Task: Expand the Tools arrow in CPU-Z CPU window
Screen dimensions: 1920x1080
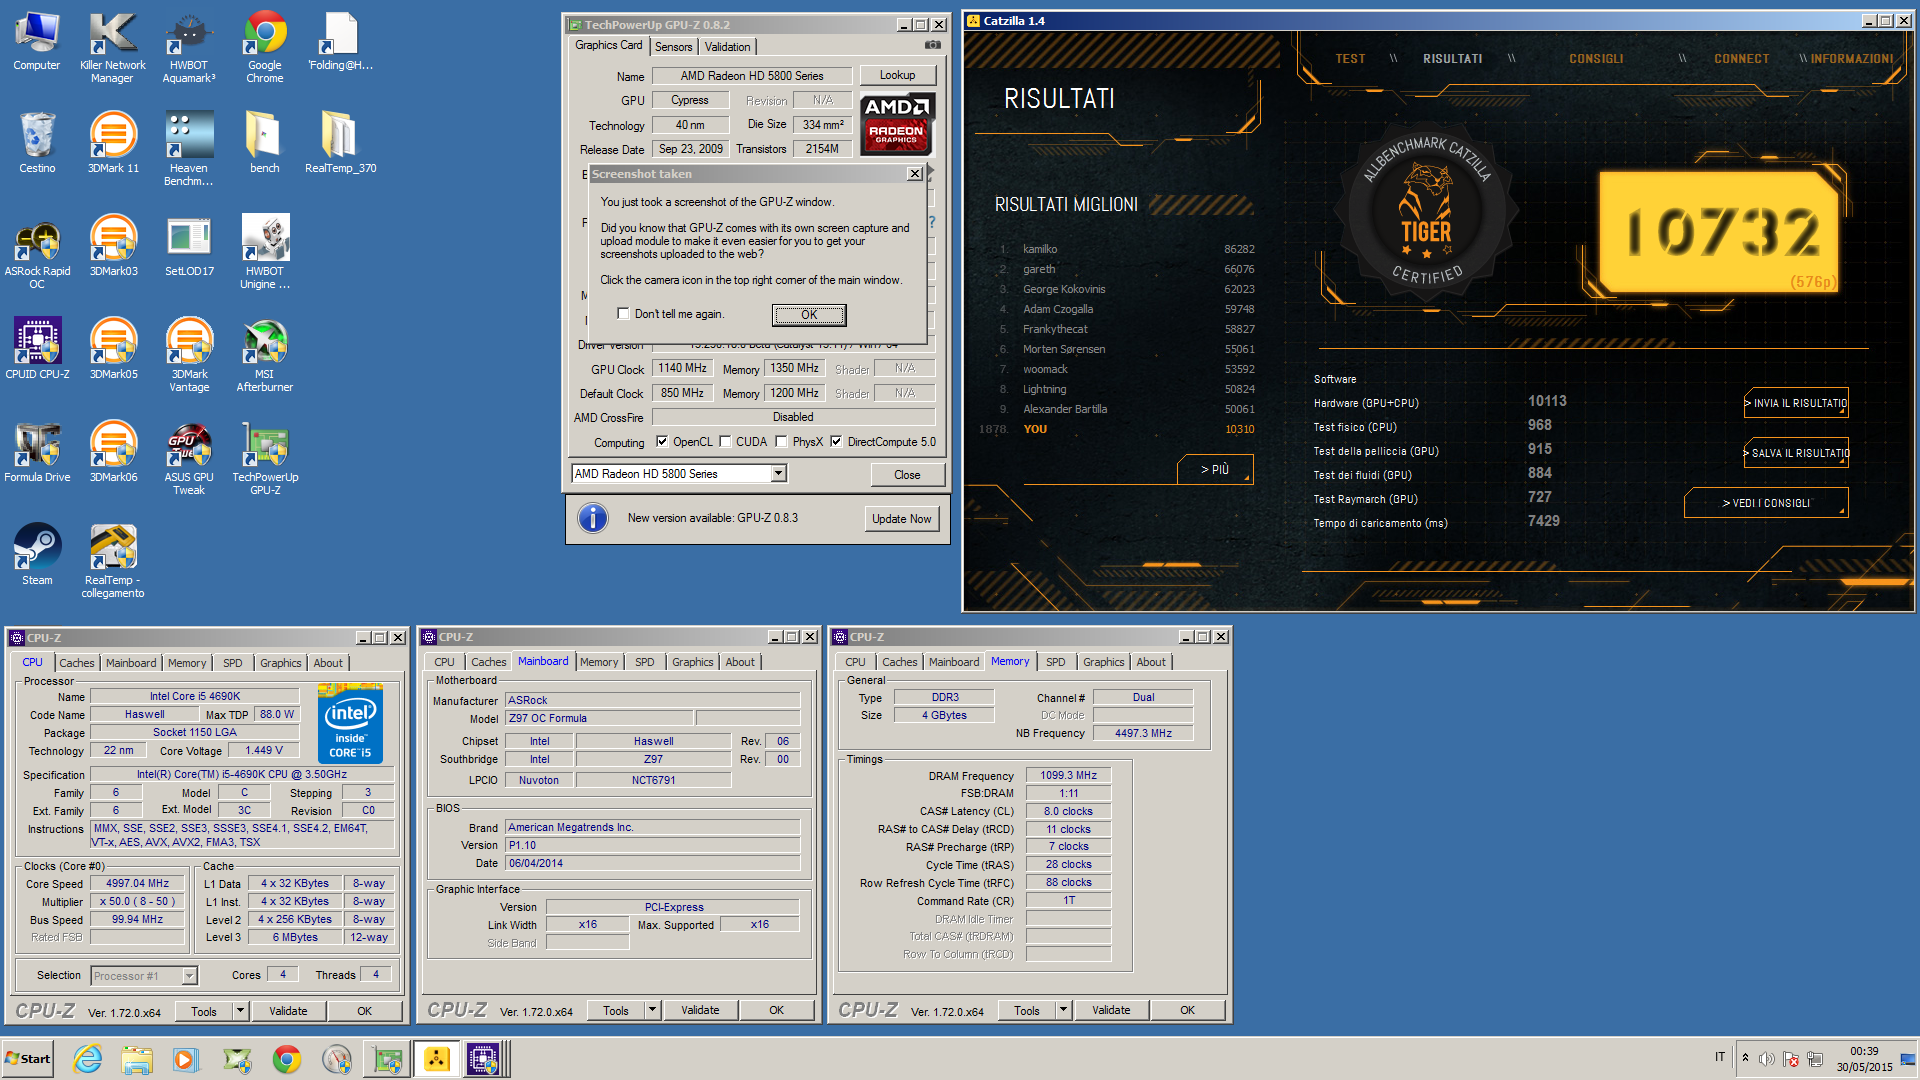Action: click(240, 1011)
